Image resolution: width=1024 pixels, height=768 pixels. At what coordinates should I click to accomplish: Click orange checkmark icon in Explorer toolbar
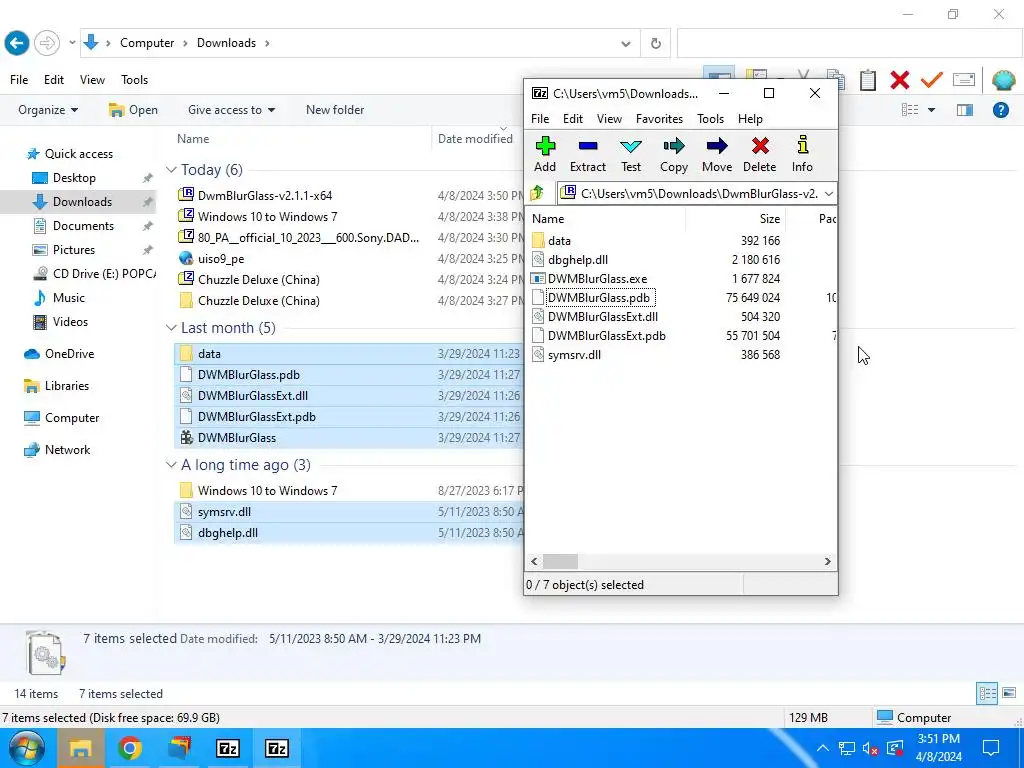[932, 80]
